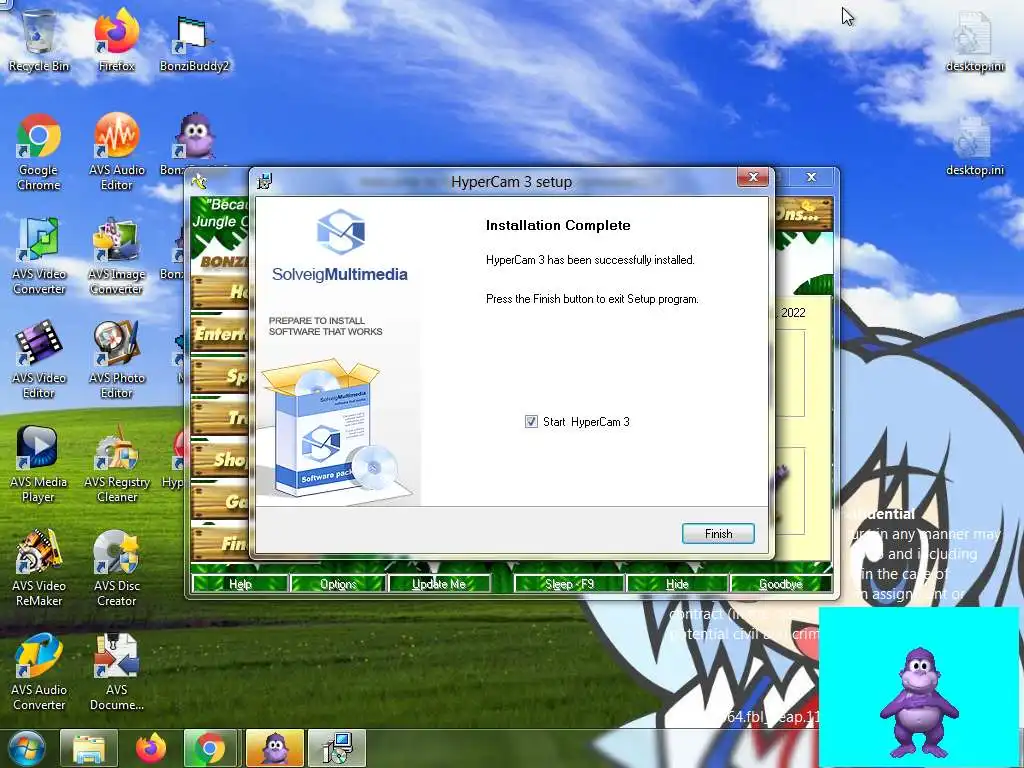Open AVS Registry Cleaner shortcut
This screenshot has width=1024, height=768.
tap(116, 462)
